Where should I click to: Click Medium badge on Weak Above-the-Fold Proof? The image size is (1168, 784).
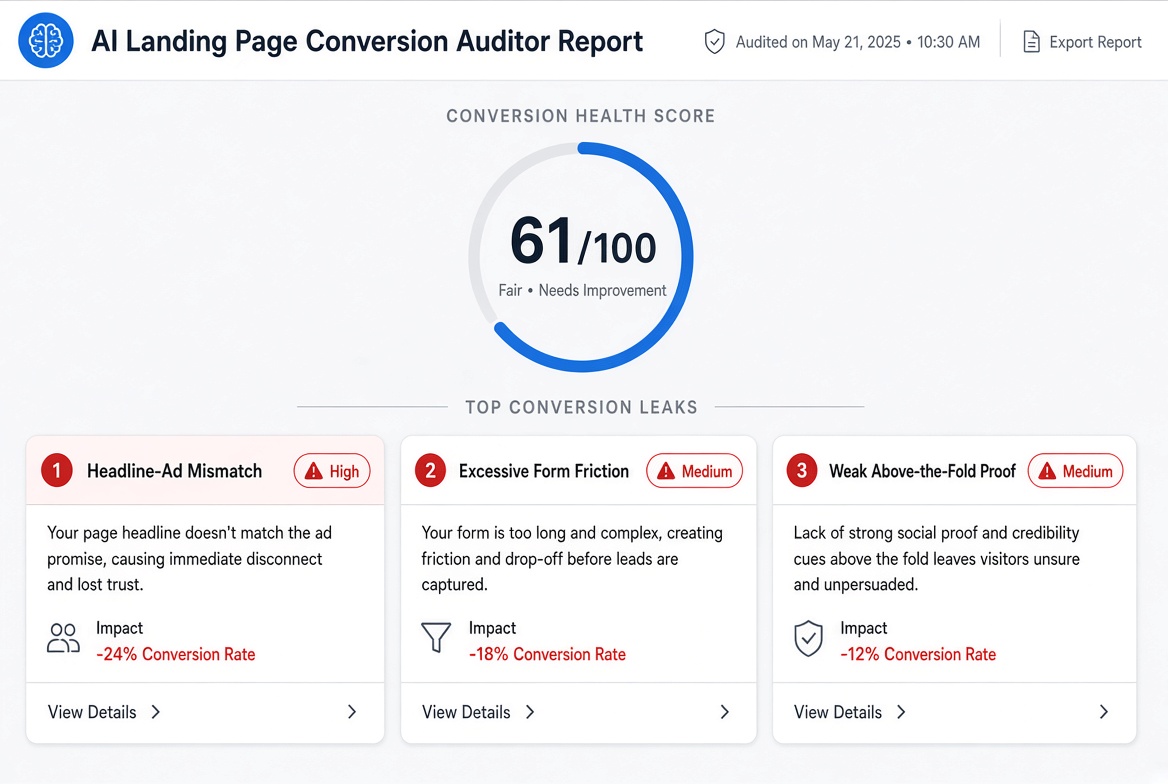point(1075,471)
